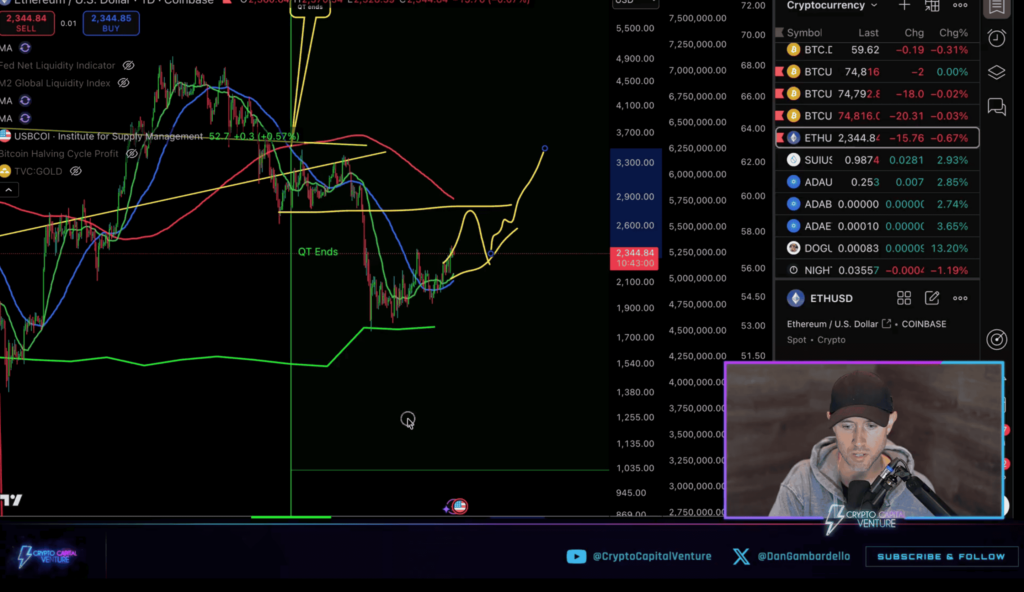
Task: Click the Sui logo in the watchlist
Action: [x=793, y=160]
